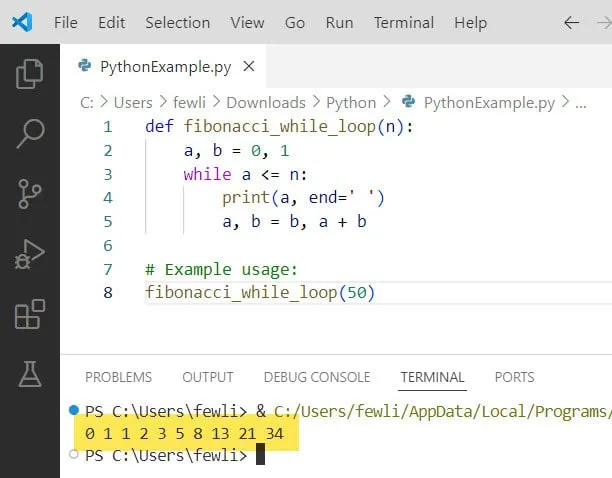Image resolution: width=612 pixels, height=478 pixels.
Task: Switch to the PORTS panel tab
Action: 514,377
